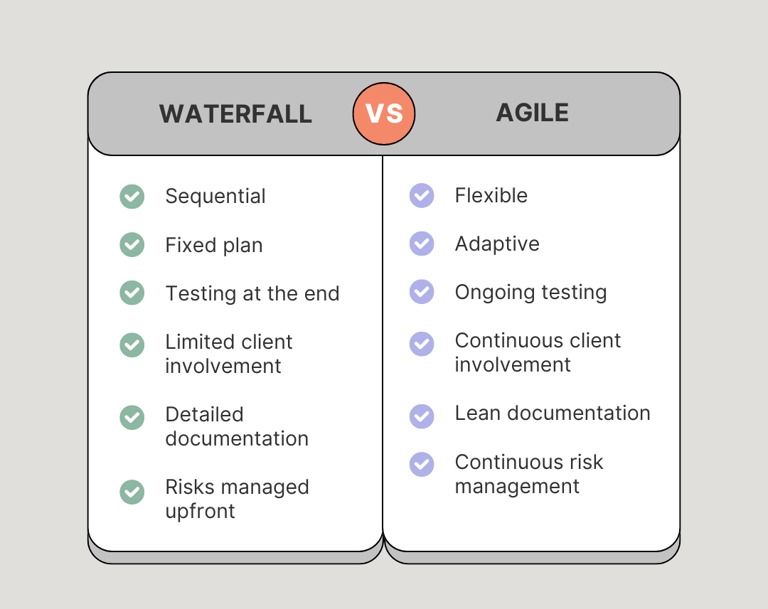Click the AGILE column heading
This screenshot has width=768, height=609.
pos(532,113)
